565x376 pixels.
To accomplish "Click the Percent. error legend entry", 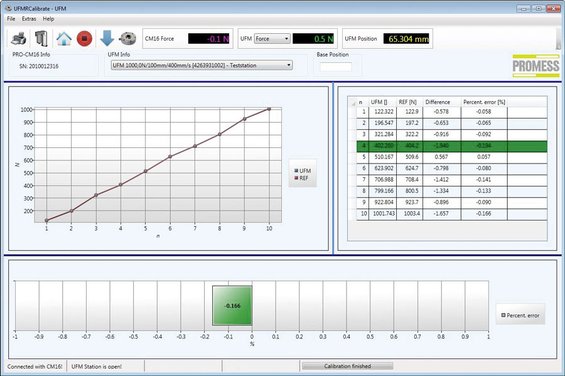I will pyautogui.click(x=520, y=315).
